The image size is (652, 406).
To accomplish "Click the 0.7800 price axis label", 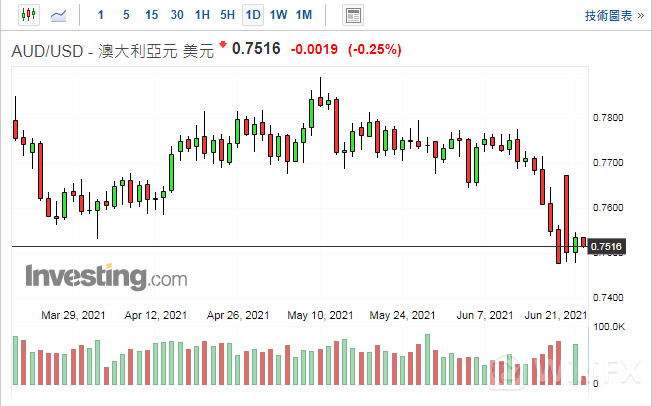I will (x=607, y=118).
